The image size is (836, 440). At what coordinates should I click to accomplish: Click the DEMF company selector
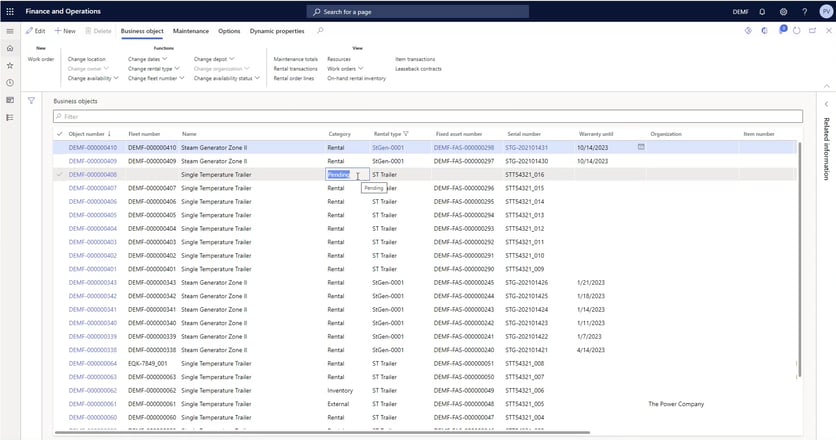coord(740,12)
